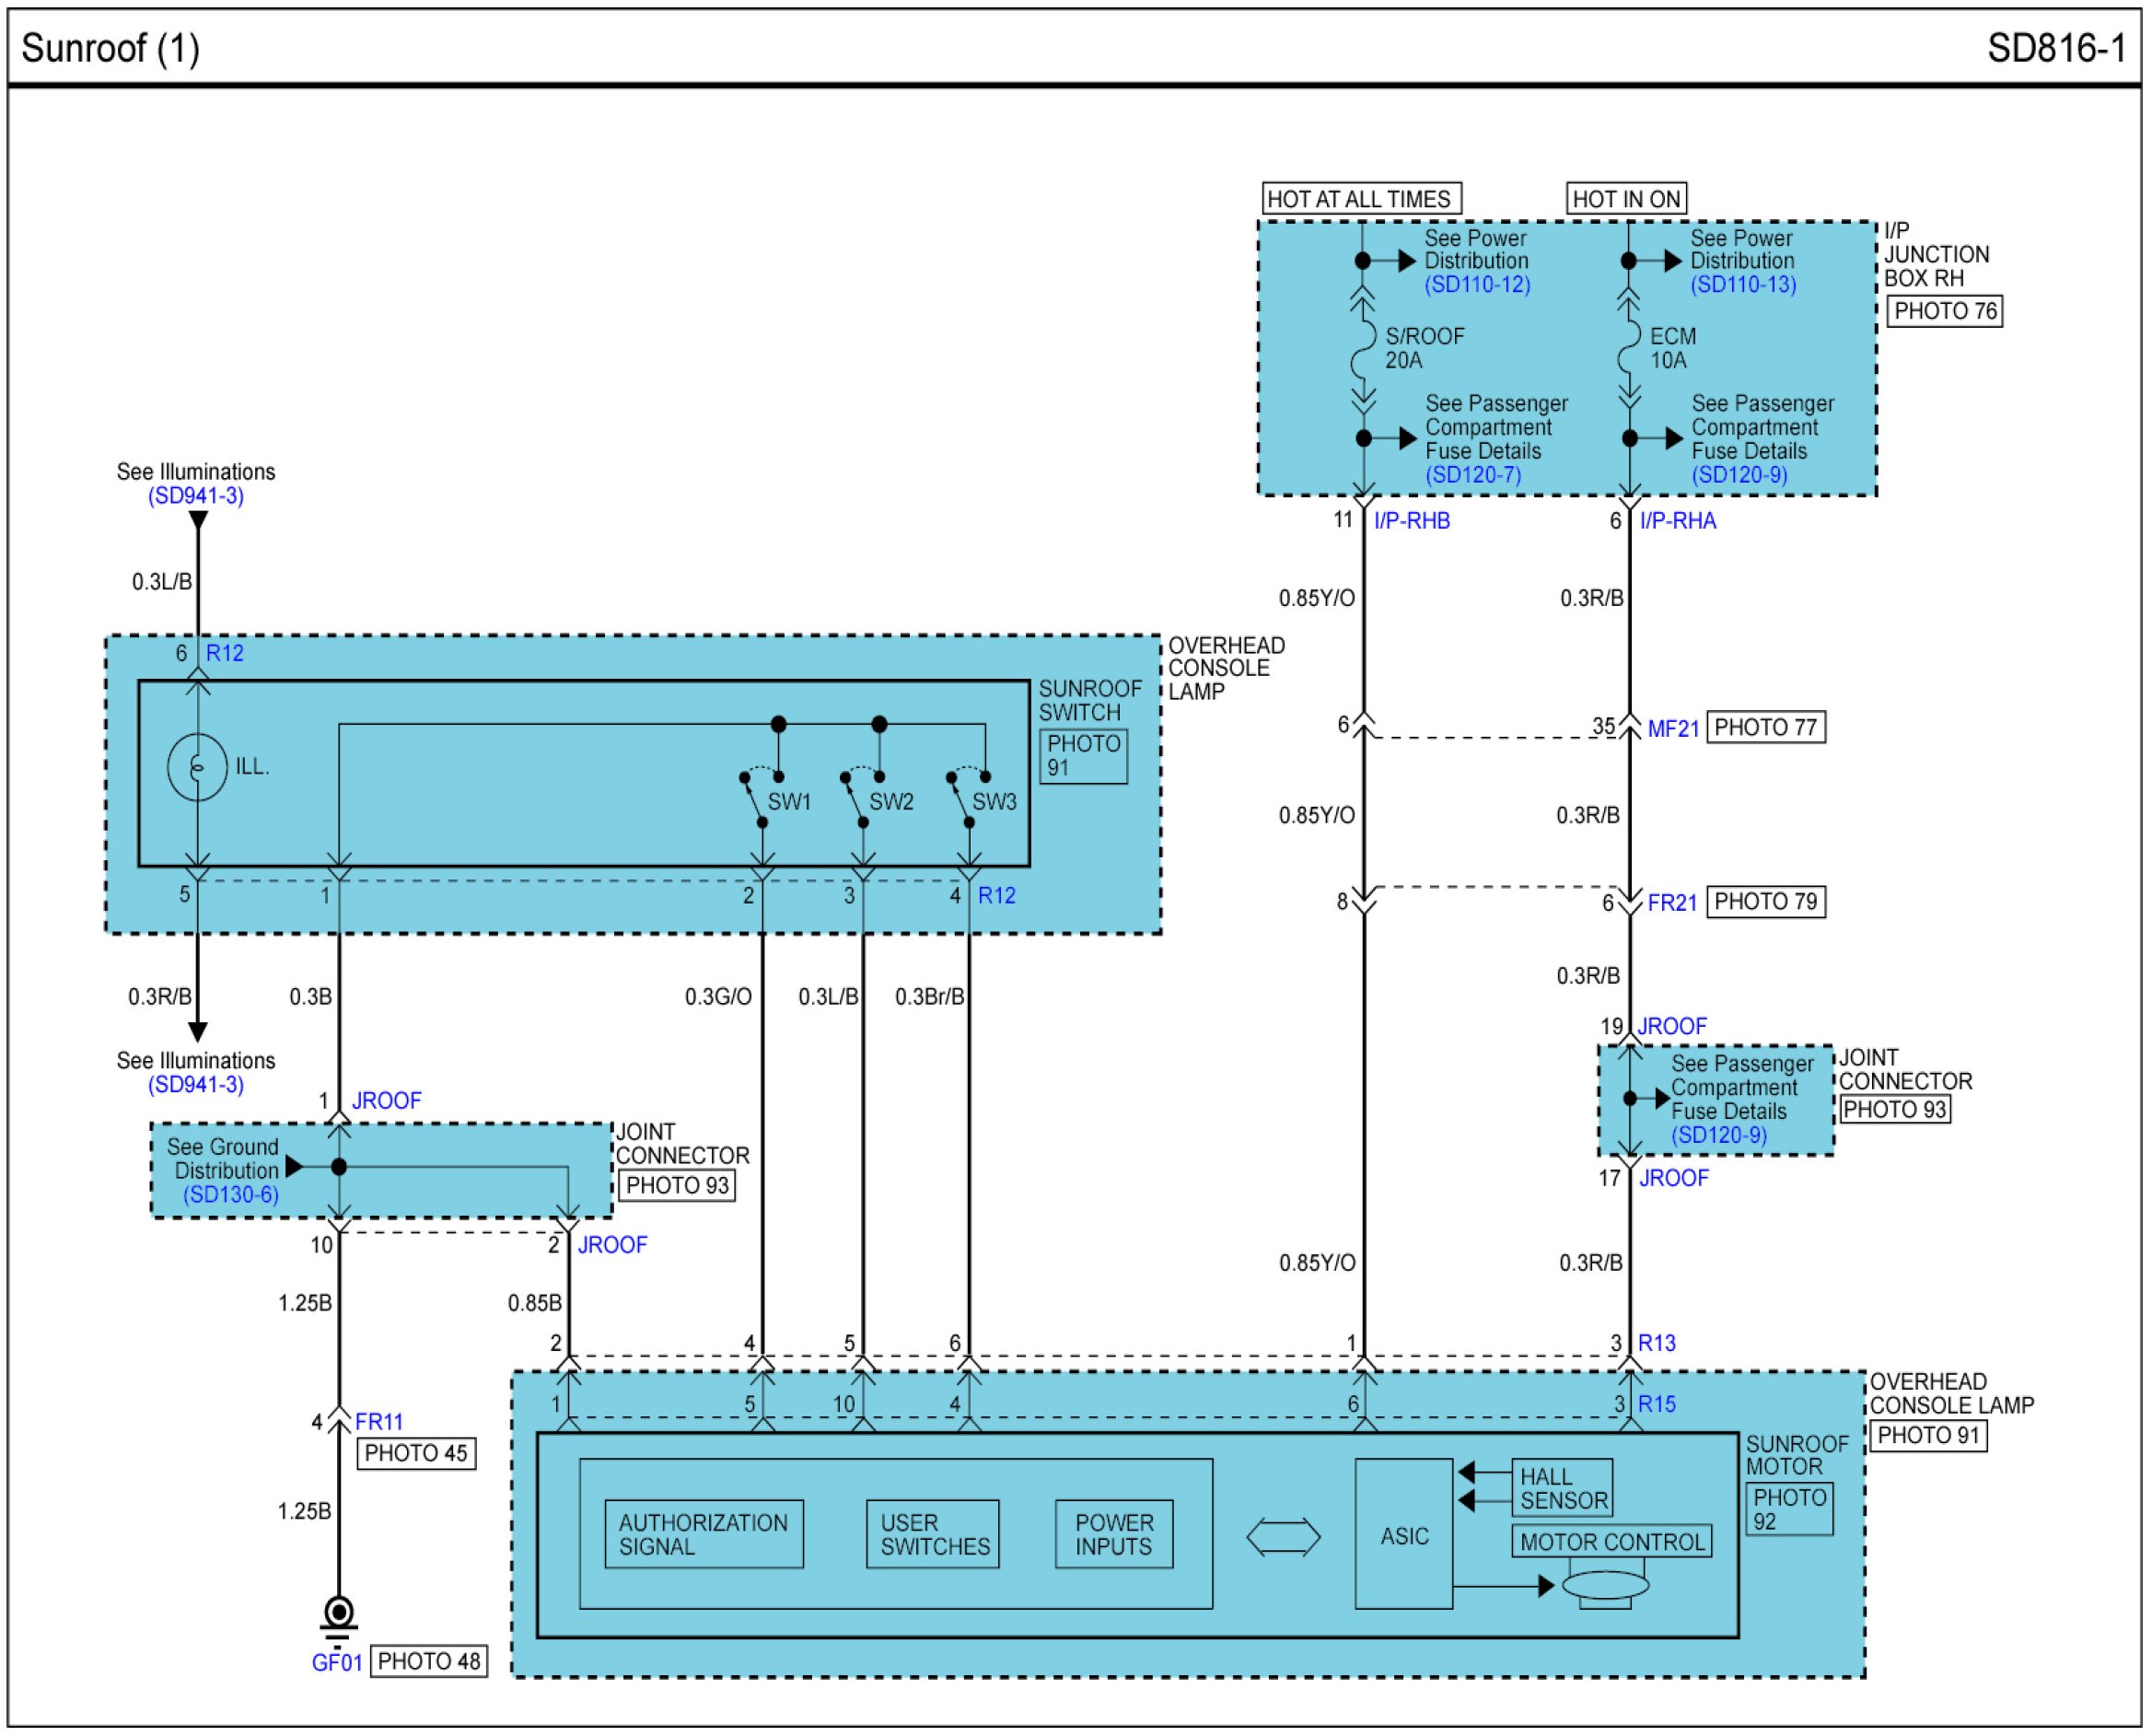The width and height of the screenshot is (2152, 1736).
Task: Follow the SD120-7 fuse details link
Action: point(1473,475)
